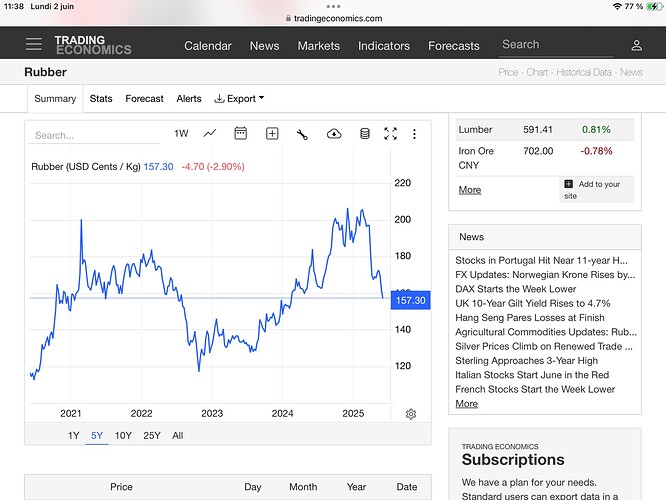Open the hamburger navigation menu
666x500 pixels.
click(34, 45)
